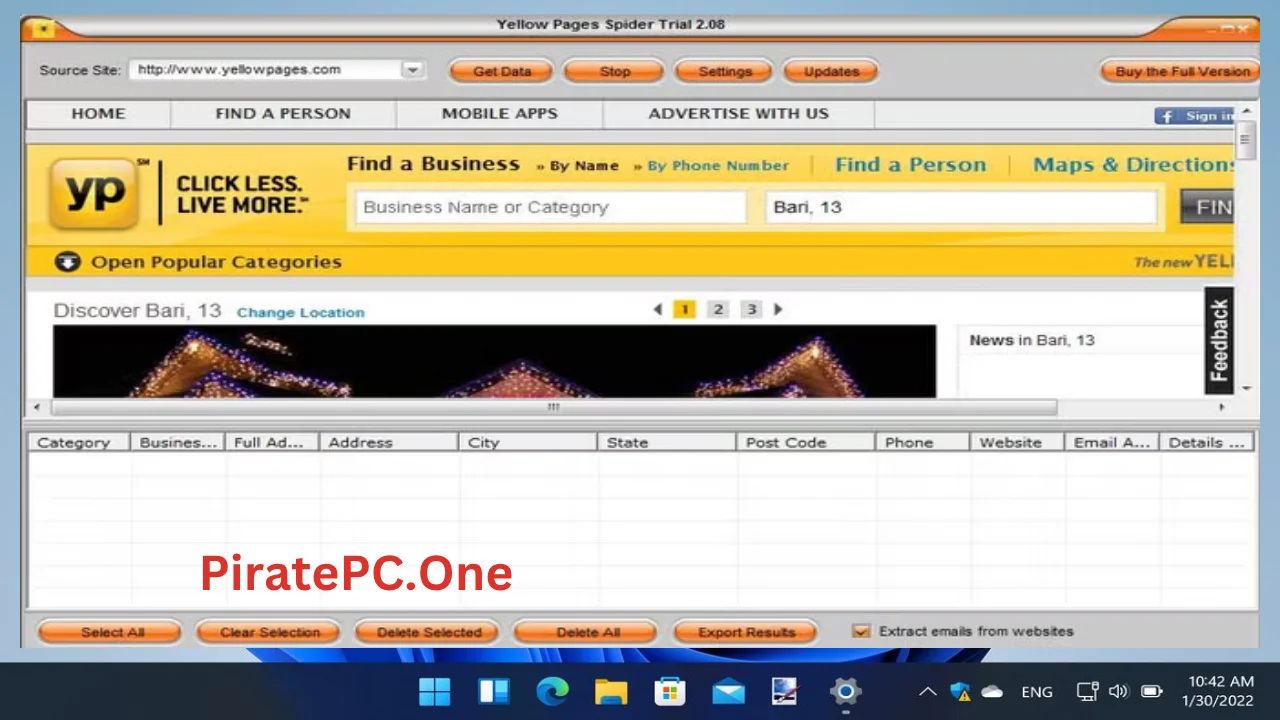Click Buy the Full Version button
Image resolution: width=1280 pixels, height=720 pixels.
pos(1182,71)
